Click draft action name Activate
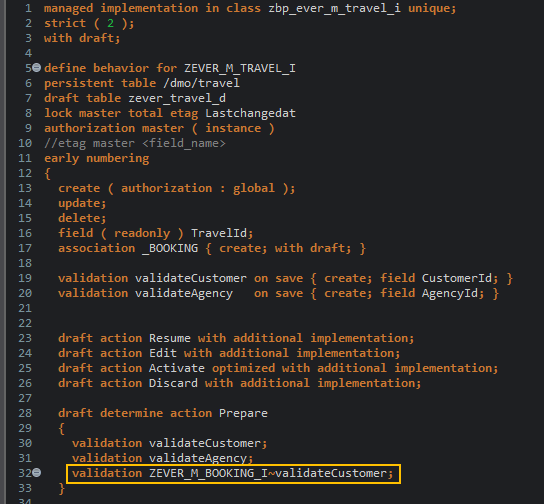This screenshot has width=544, height=504. pos(177,368)
